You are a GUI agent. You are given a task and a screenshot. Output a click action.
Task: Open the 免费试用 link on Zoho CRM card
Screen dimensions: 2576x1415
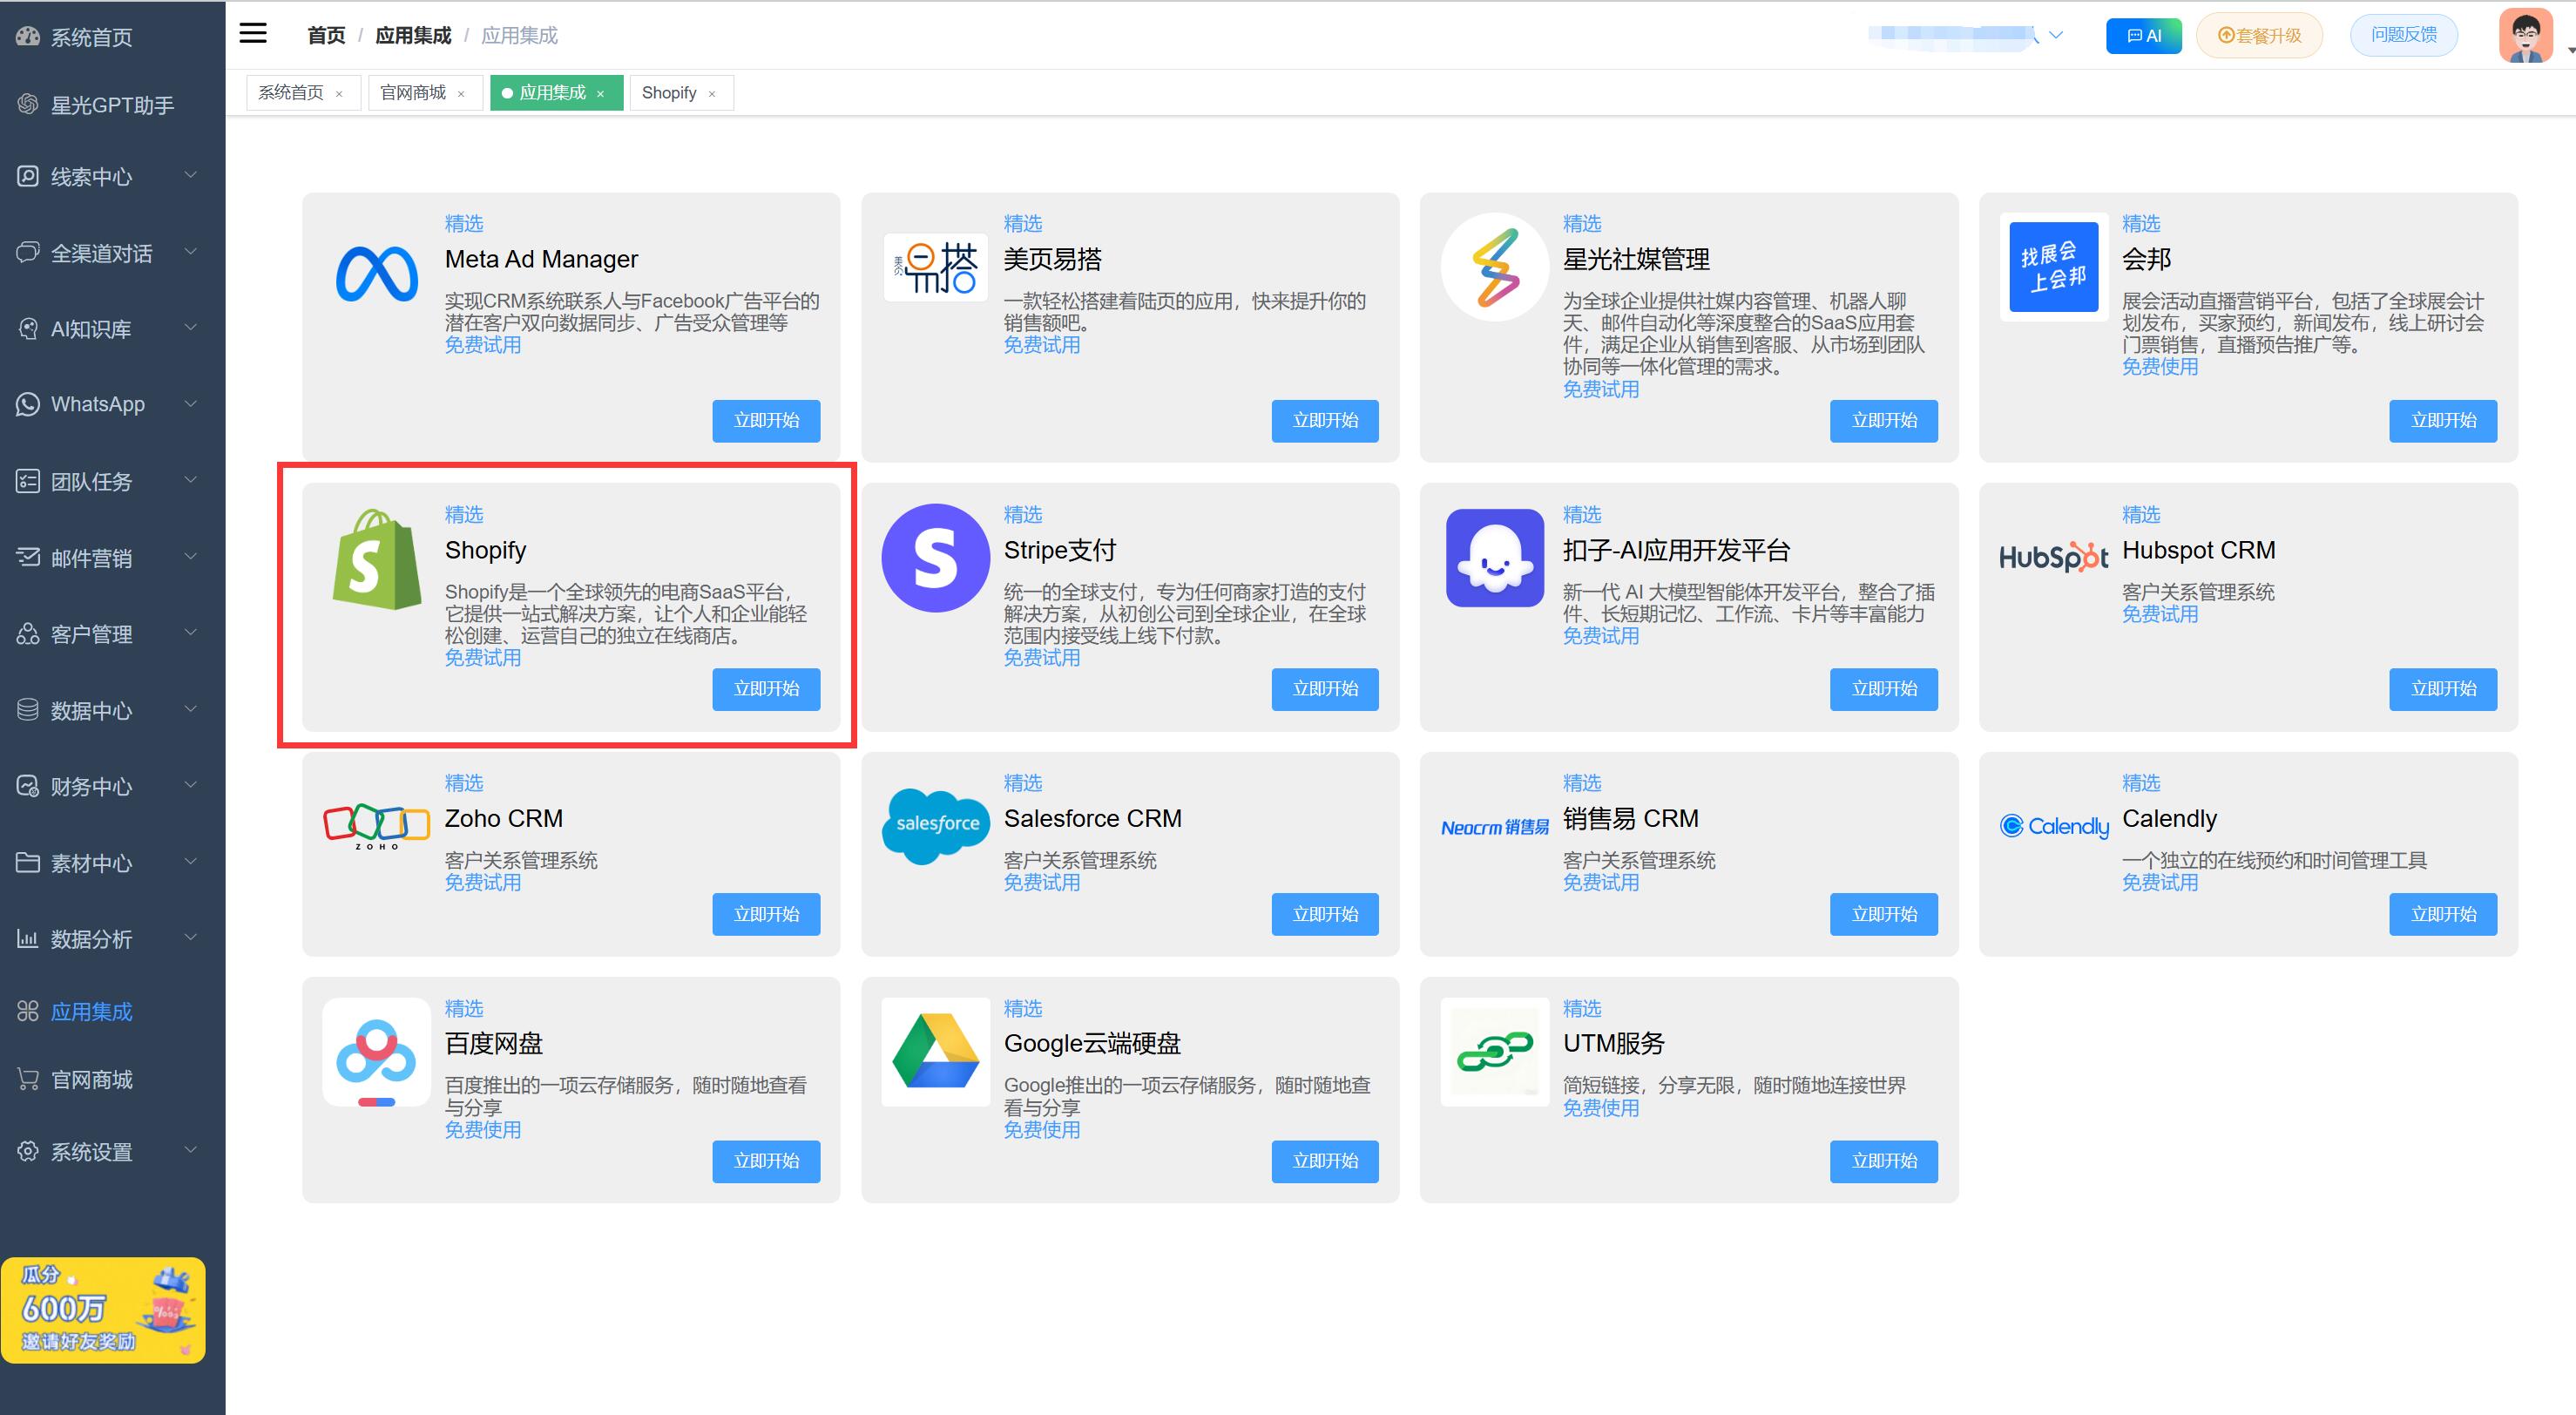point(482,883)
